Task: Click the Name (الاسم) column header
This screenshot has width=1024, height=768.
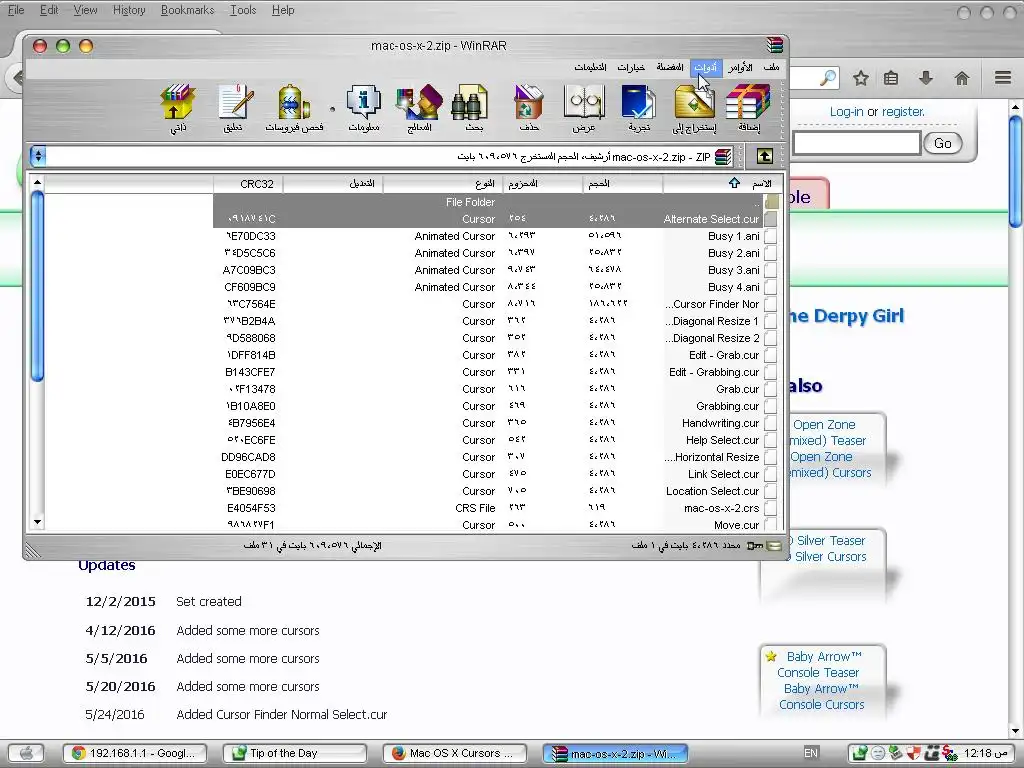Action: click(720, 184)
